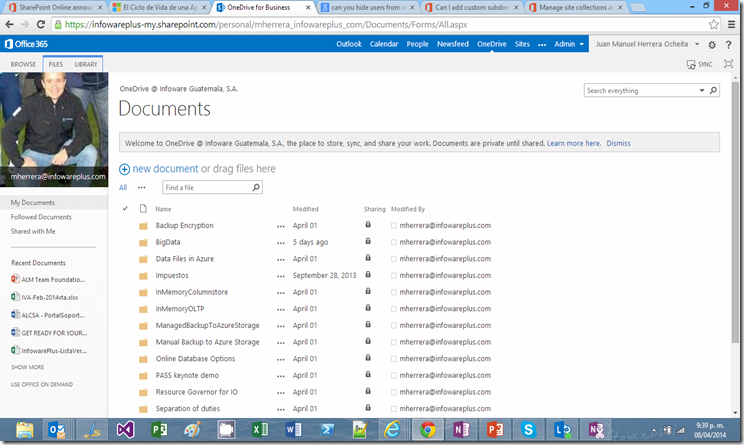Switch to the BROWSE ribbon tab

coord(23,64)
